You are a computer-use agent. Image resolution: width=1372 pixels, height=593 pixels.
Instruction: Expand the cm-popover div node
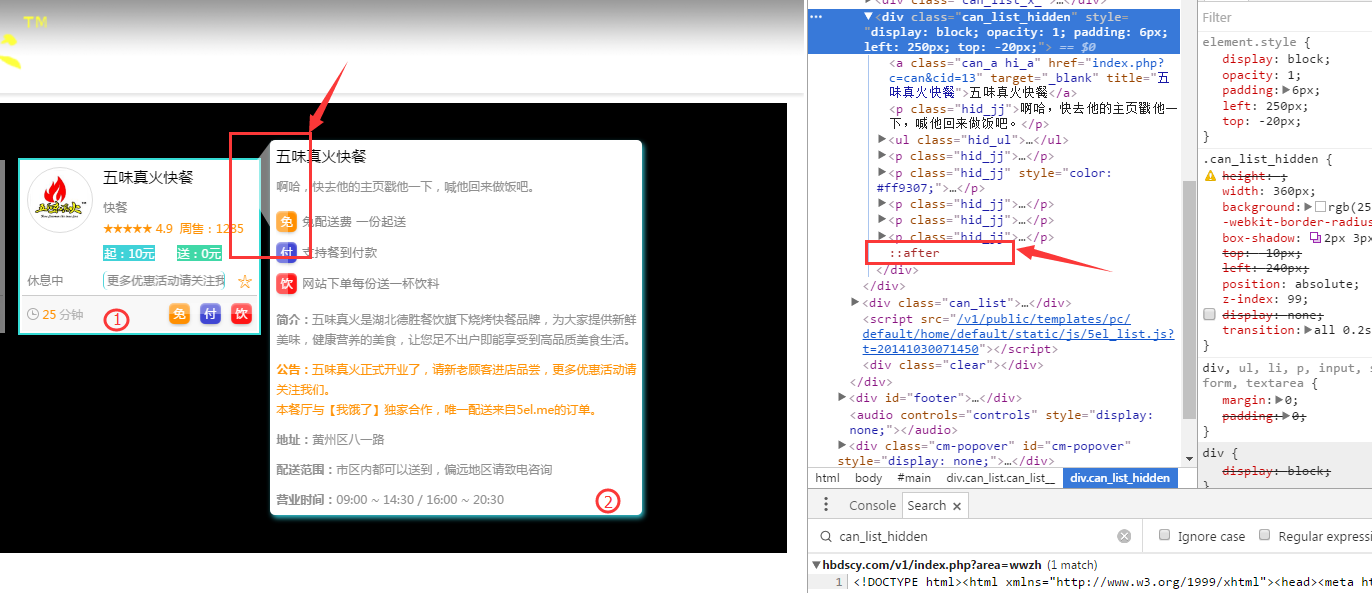(x=843, y=446)
